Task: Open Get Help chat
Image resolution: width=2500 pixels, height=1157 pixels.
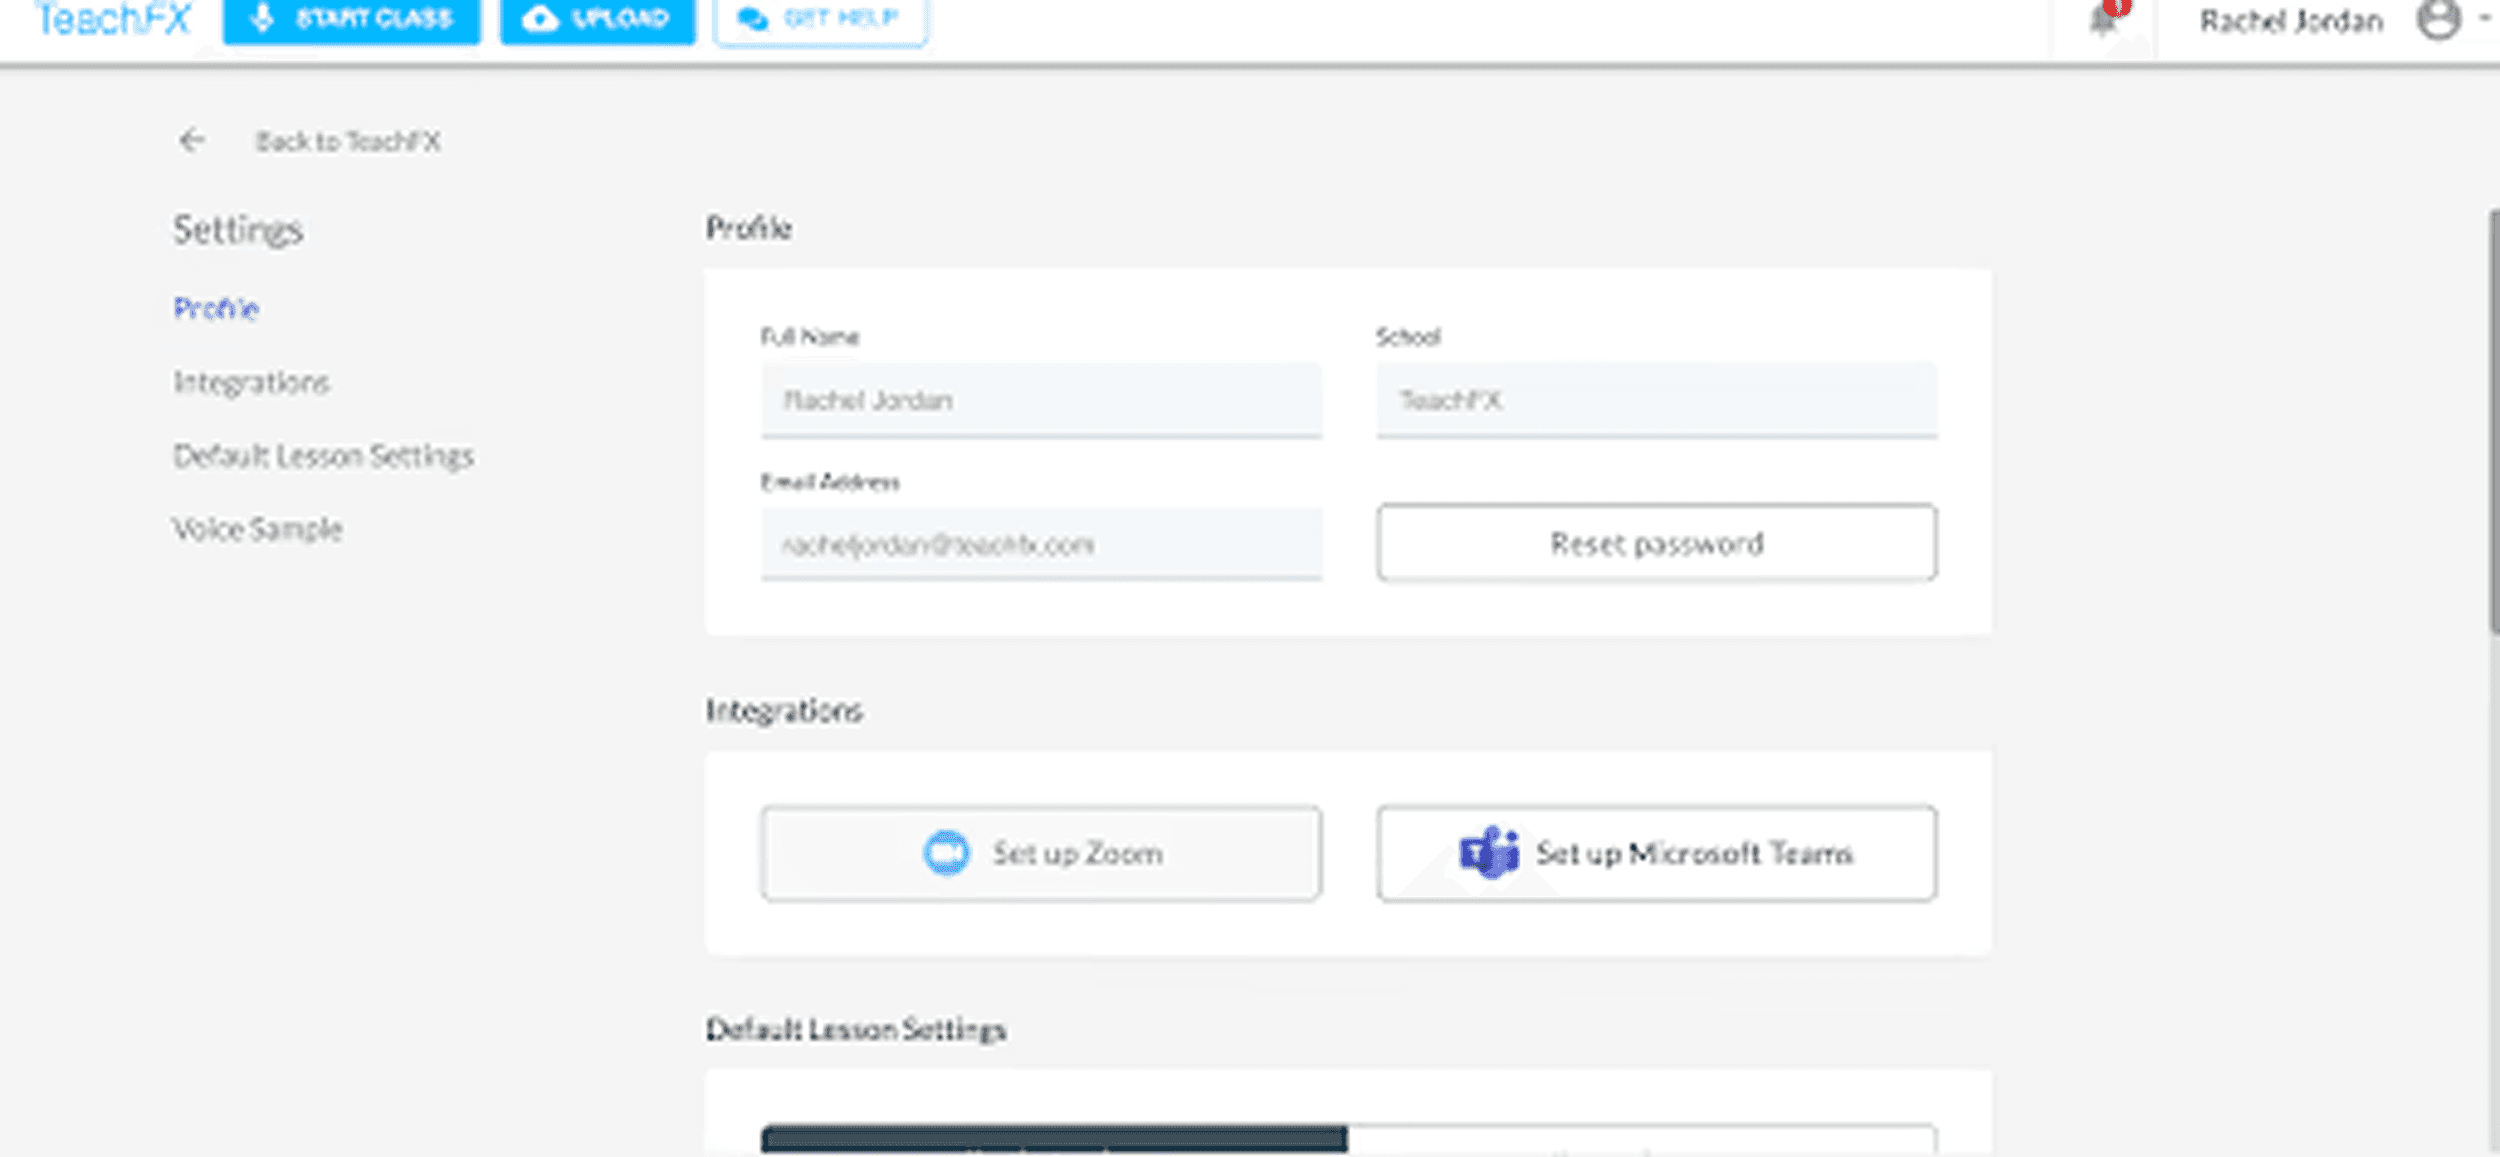Action: pyautogui.click(x=820, y=19)
